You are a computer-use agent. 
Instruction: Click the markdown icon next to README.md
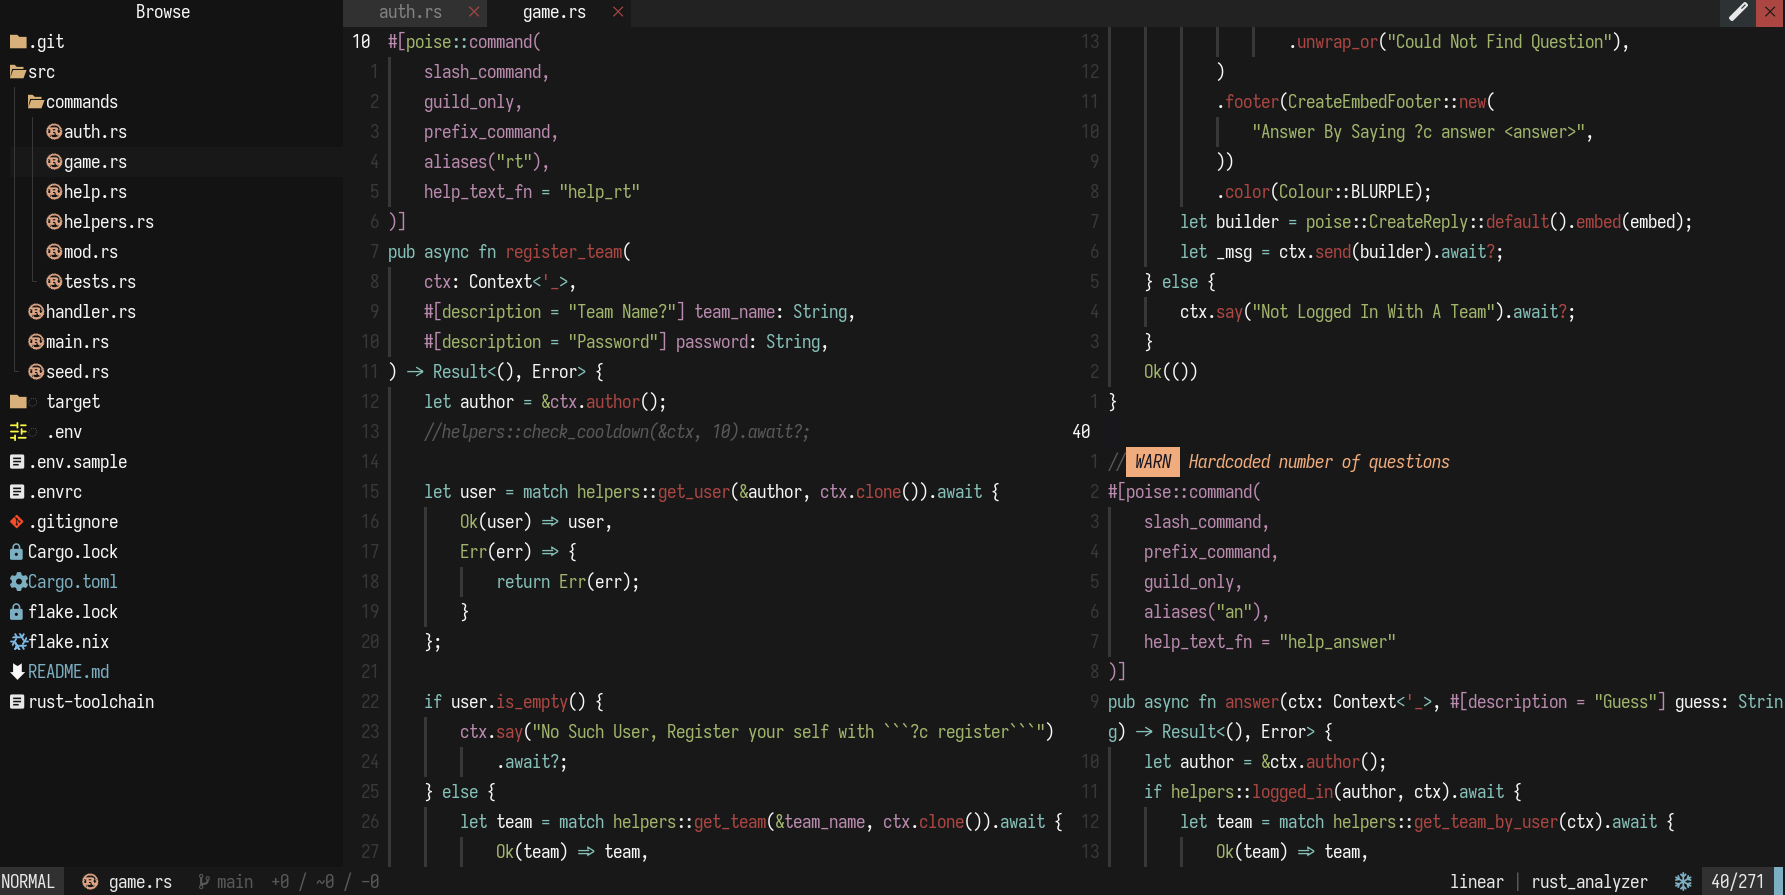click(18, 672)
